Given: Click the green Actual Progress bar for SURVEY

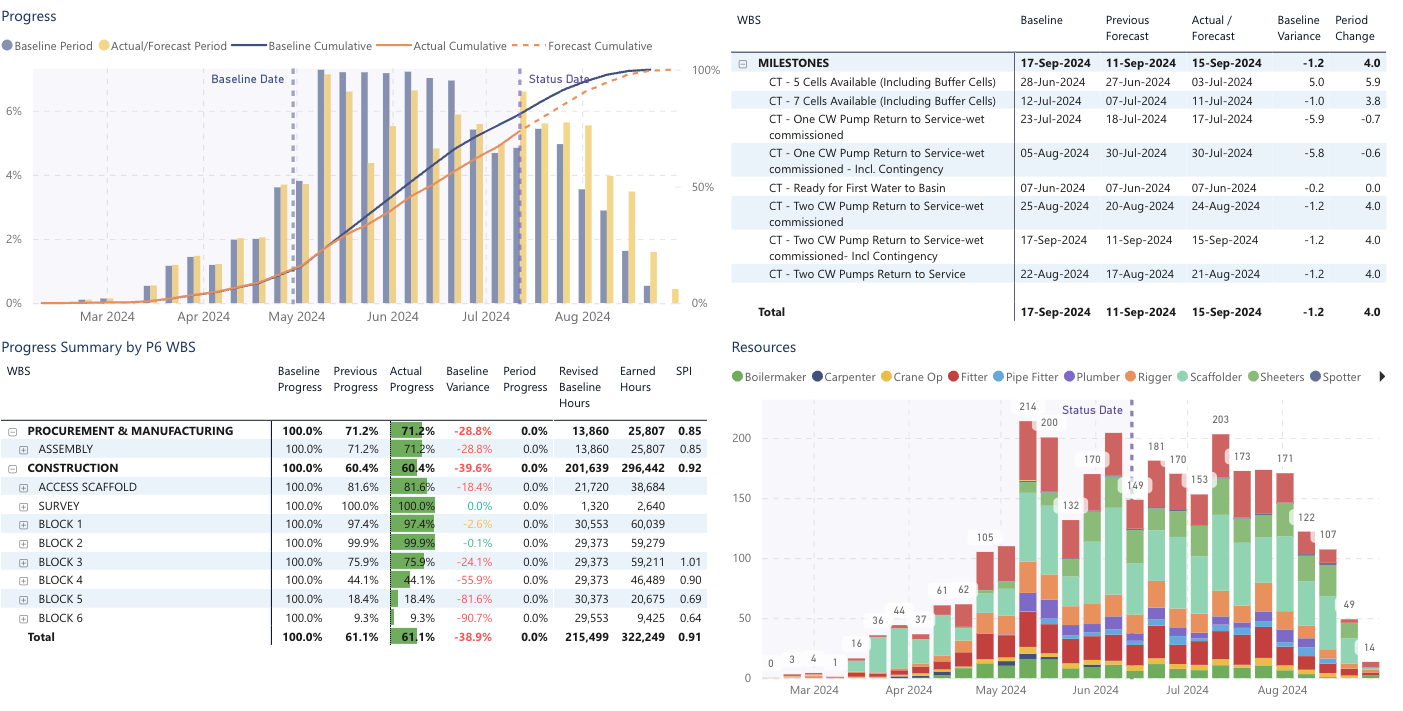Looking at the screenshot, I should 413,505.
